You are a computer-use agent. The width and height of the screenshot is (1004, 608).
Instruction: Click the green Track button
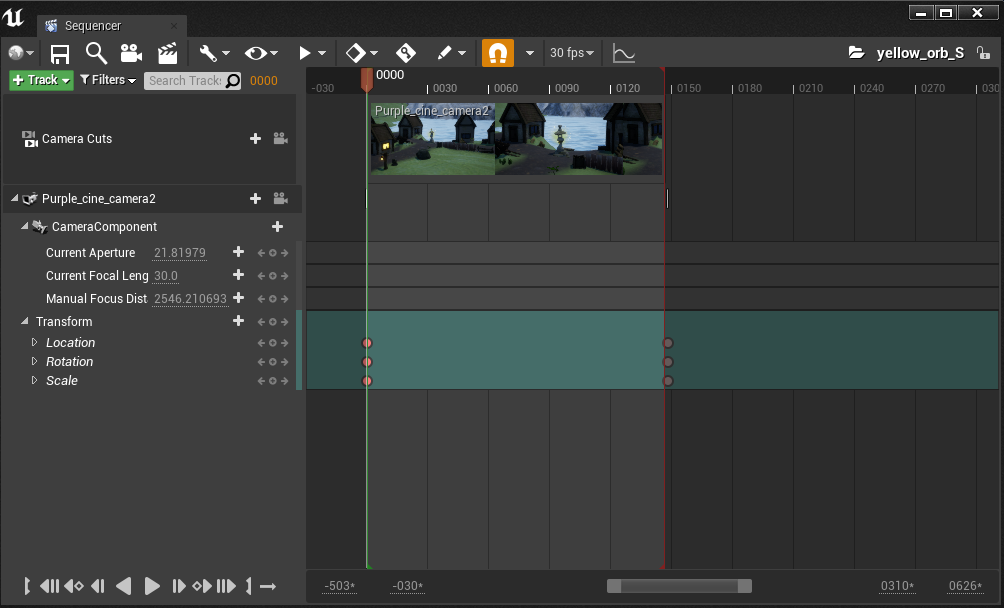41,80
